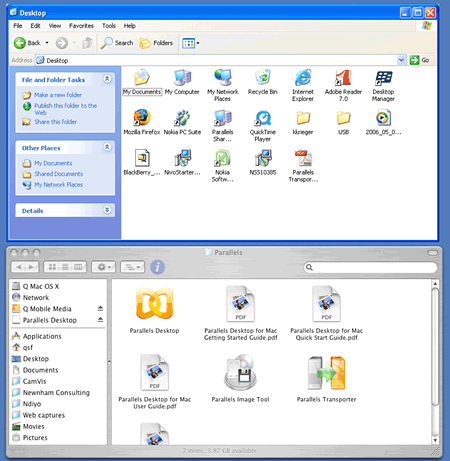Collapse the File and Folder Tasks panel
450x461 pixels.
[107, 79]
